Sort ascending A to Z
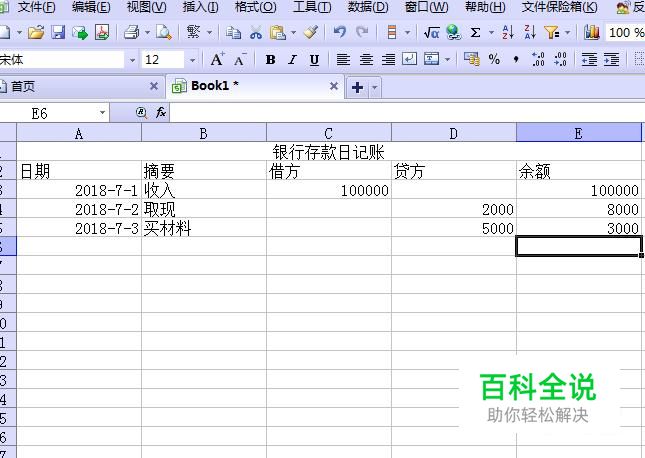 tap(508, 33)
